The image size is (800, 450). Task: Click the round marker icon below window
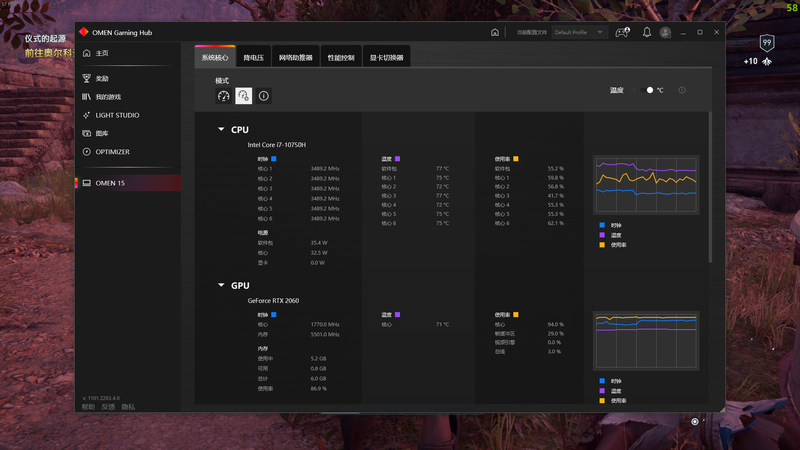click(694, 421)
